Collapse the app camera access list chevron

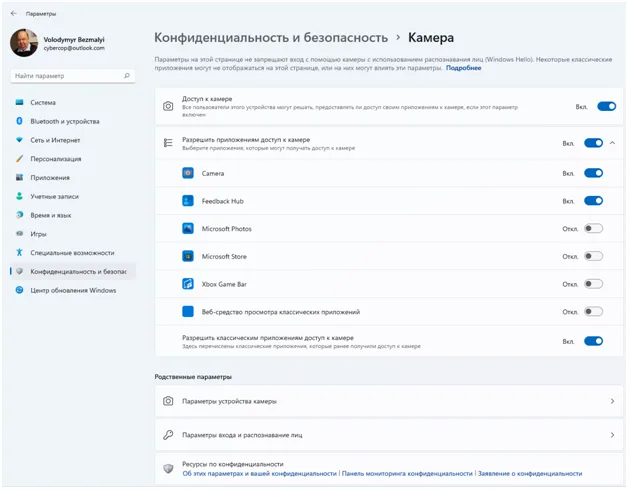point(612,143)
